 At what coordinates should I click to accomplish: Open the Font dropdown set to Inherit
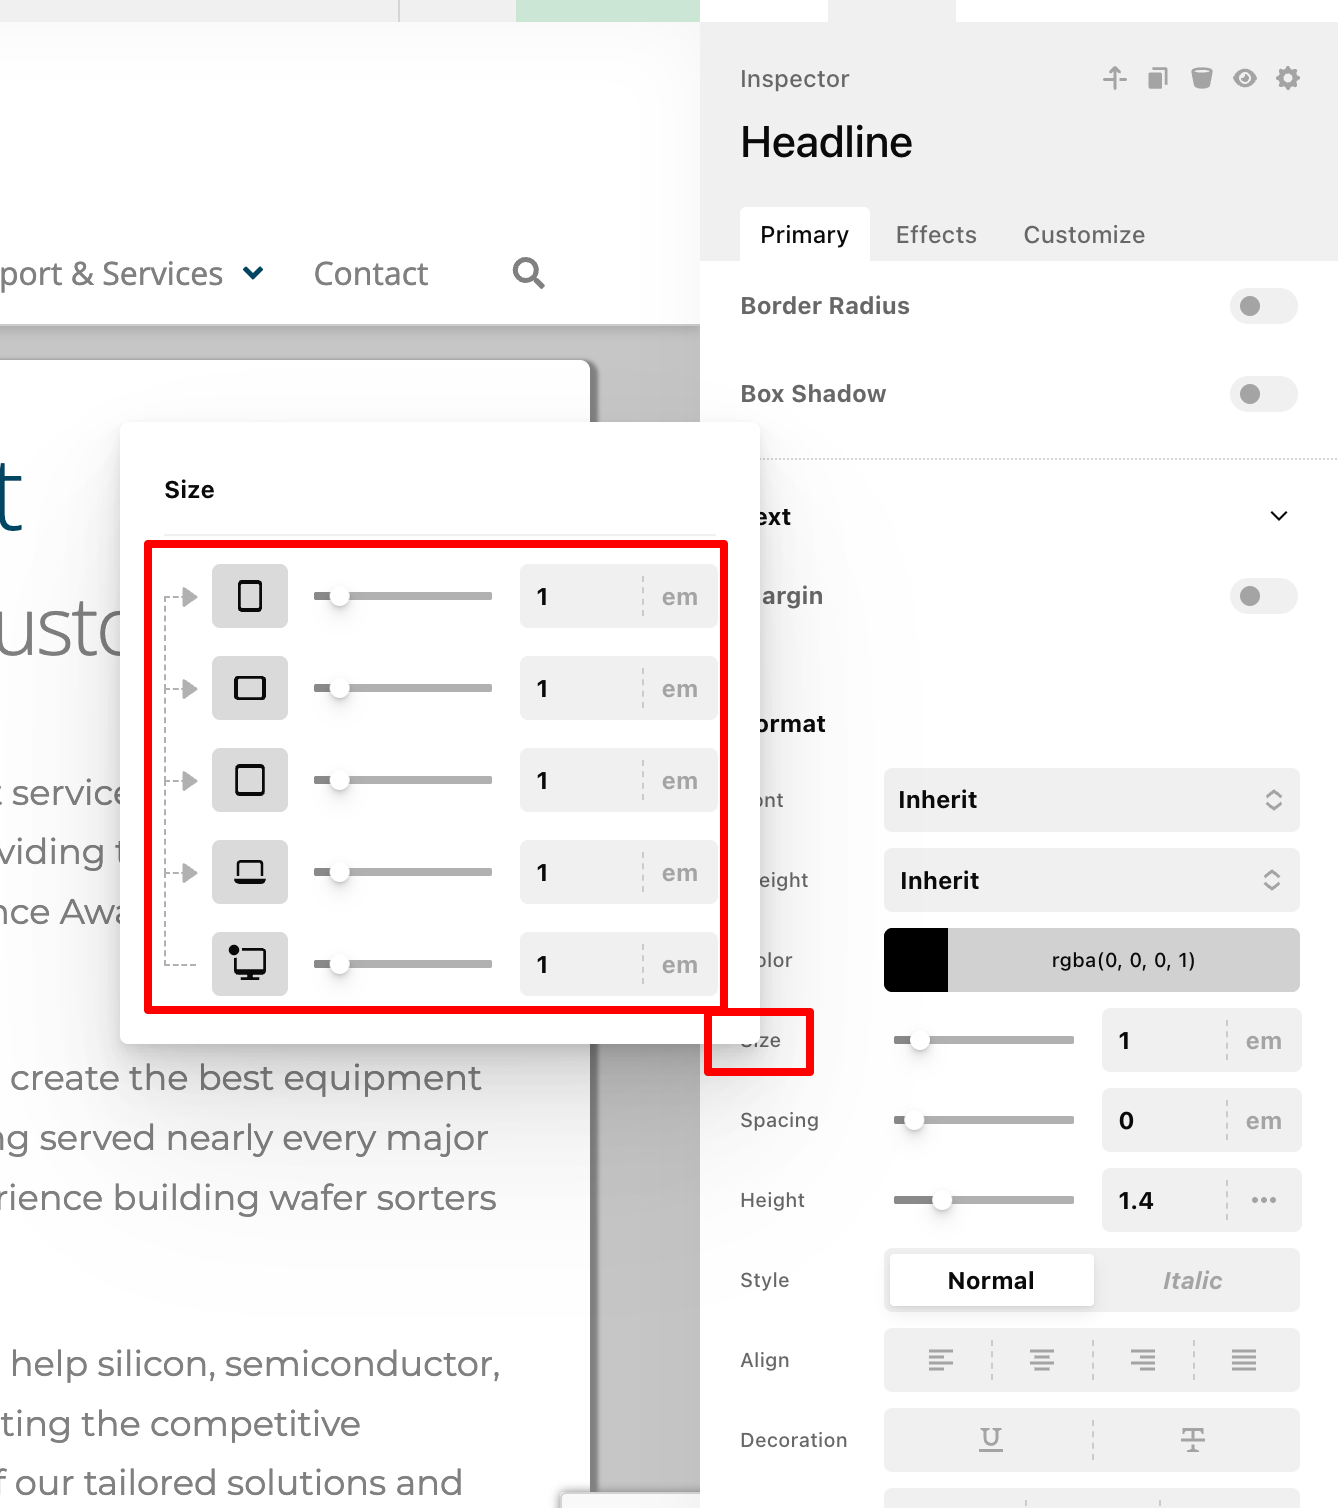[x=1091, y=800]
